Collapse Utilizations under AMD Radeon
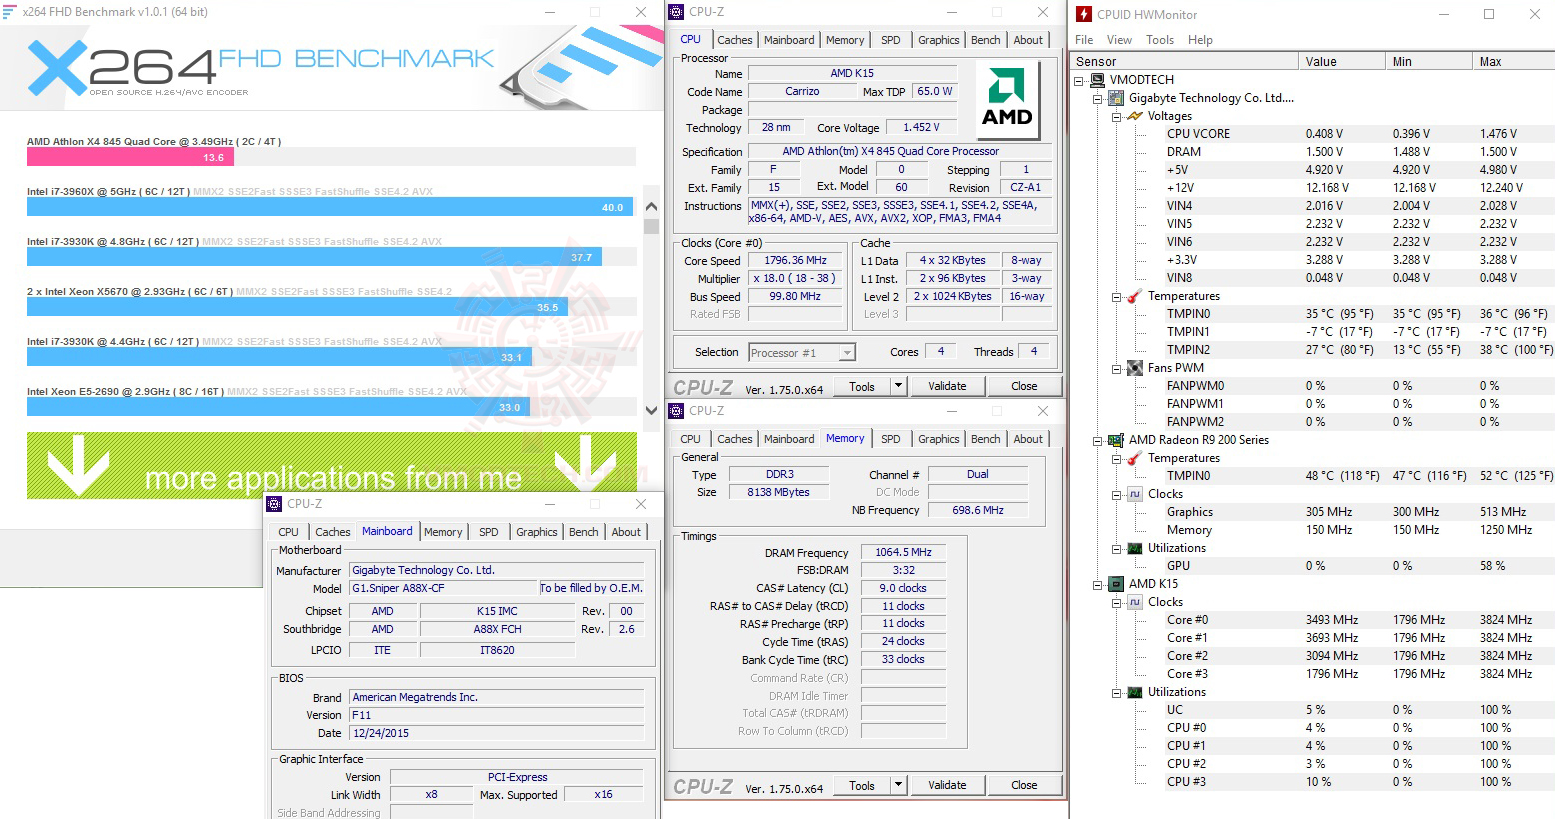Viewport: 1555px width, 819px height. pyautogui.click(x=1117, y=548)
